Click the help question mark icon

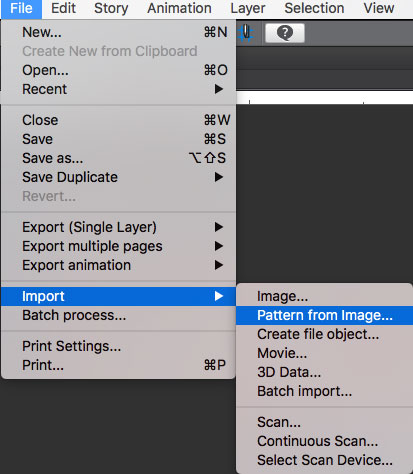[285, 33]
